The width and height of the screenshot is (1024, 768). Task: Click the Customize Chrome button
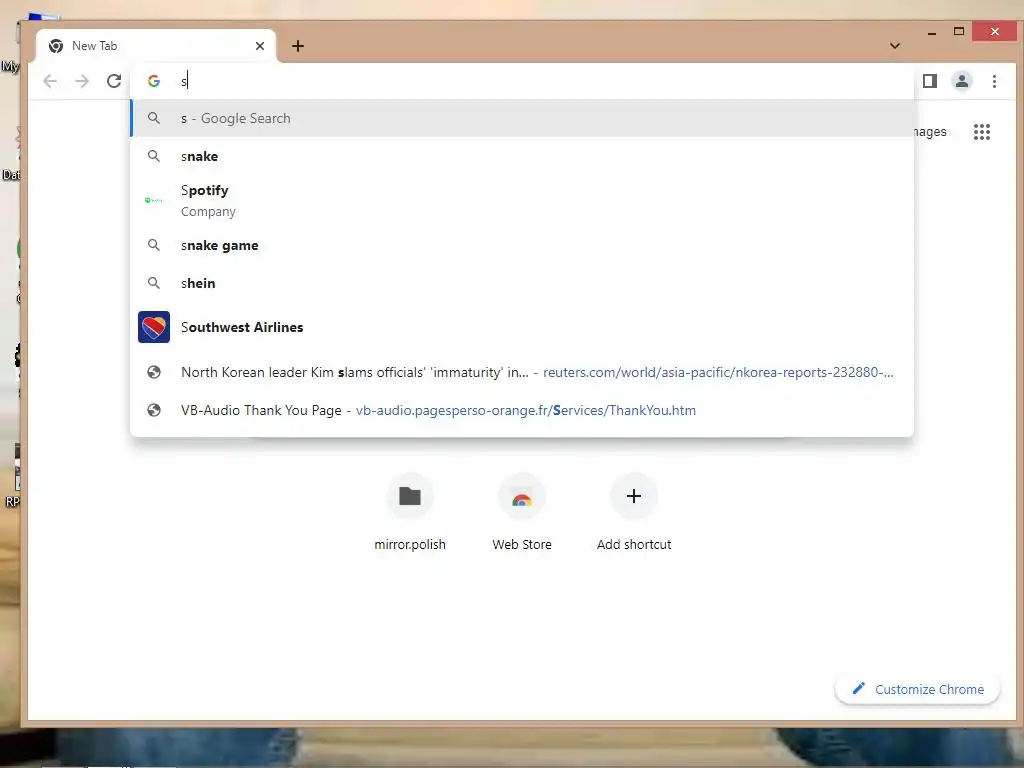[x=918, y=690]
